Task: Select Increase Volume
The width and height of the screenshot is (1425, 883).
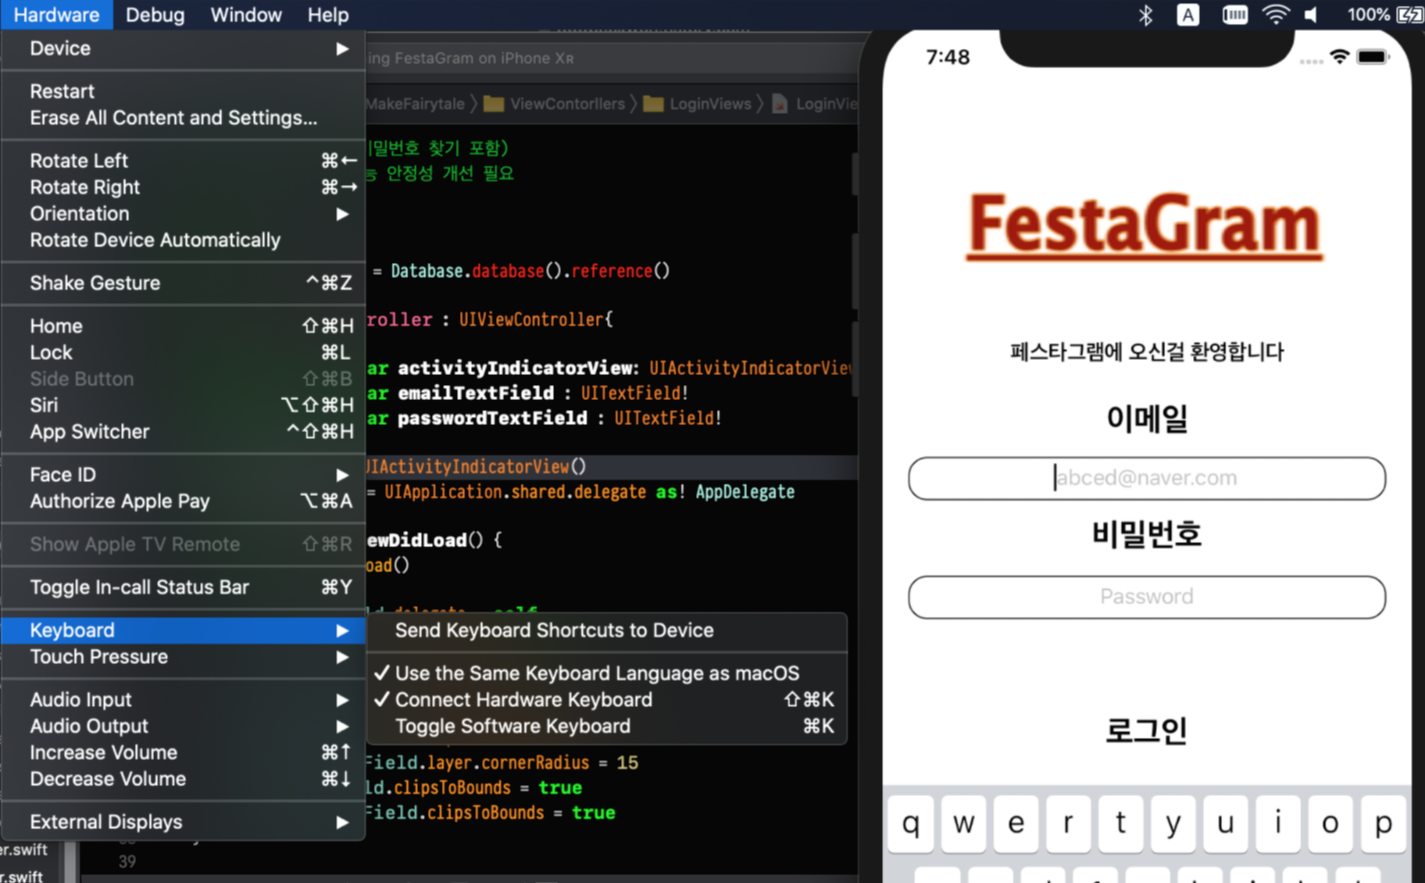Action: click(183, 752)
